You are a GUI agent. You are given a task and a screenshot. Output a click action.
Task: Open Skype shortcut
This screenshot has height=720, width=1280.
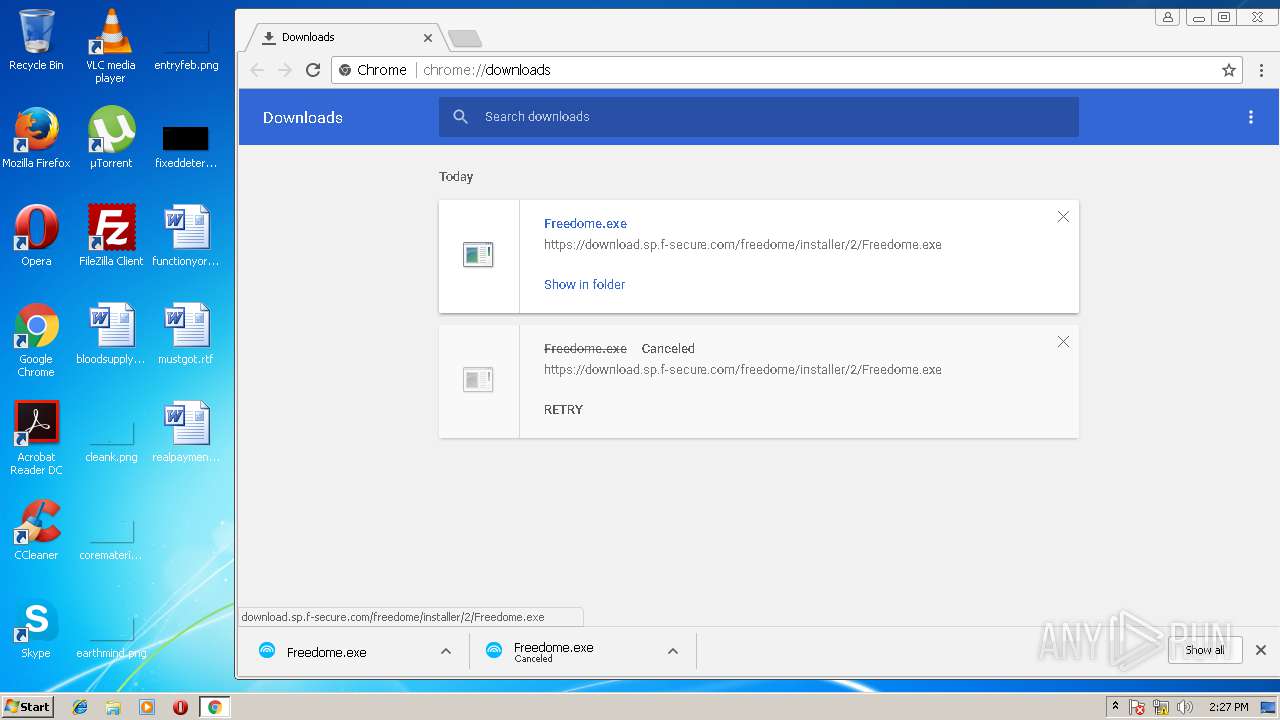[36, 628]
